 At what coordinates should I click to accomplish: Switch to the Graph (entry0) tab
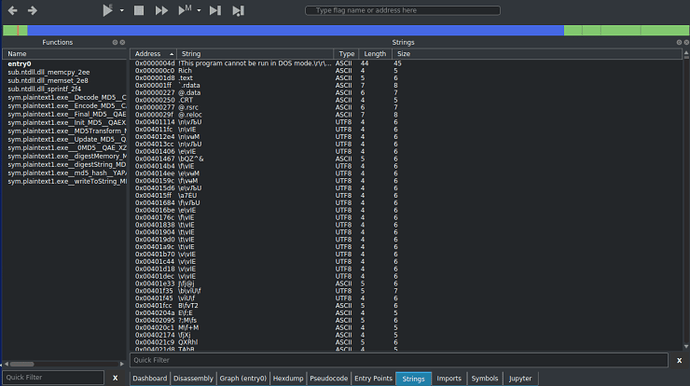[x=243, y=378]
